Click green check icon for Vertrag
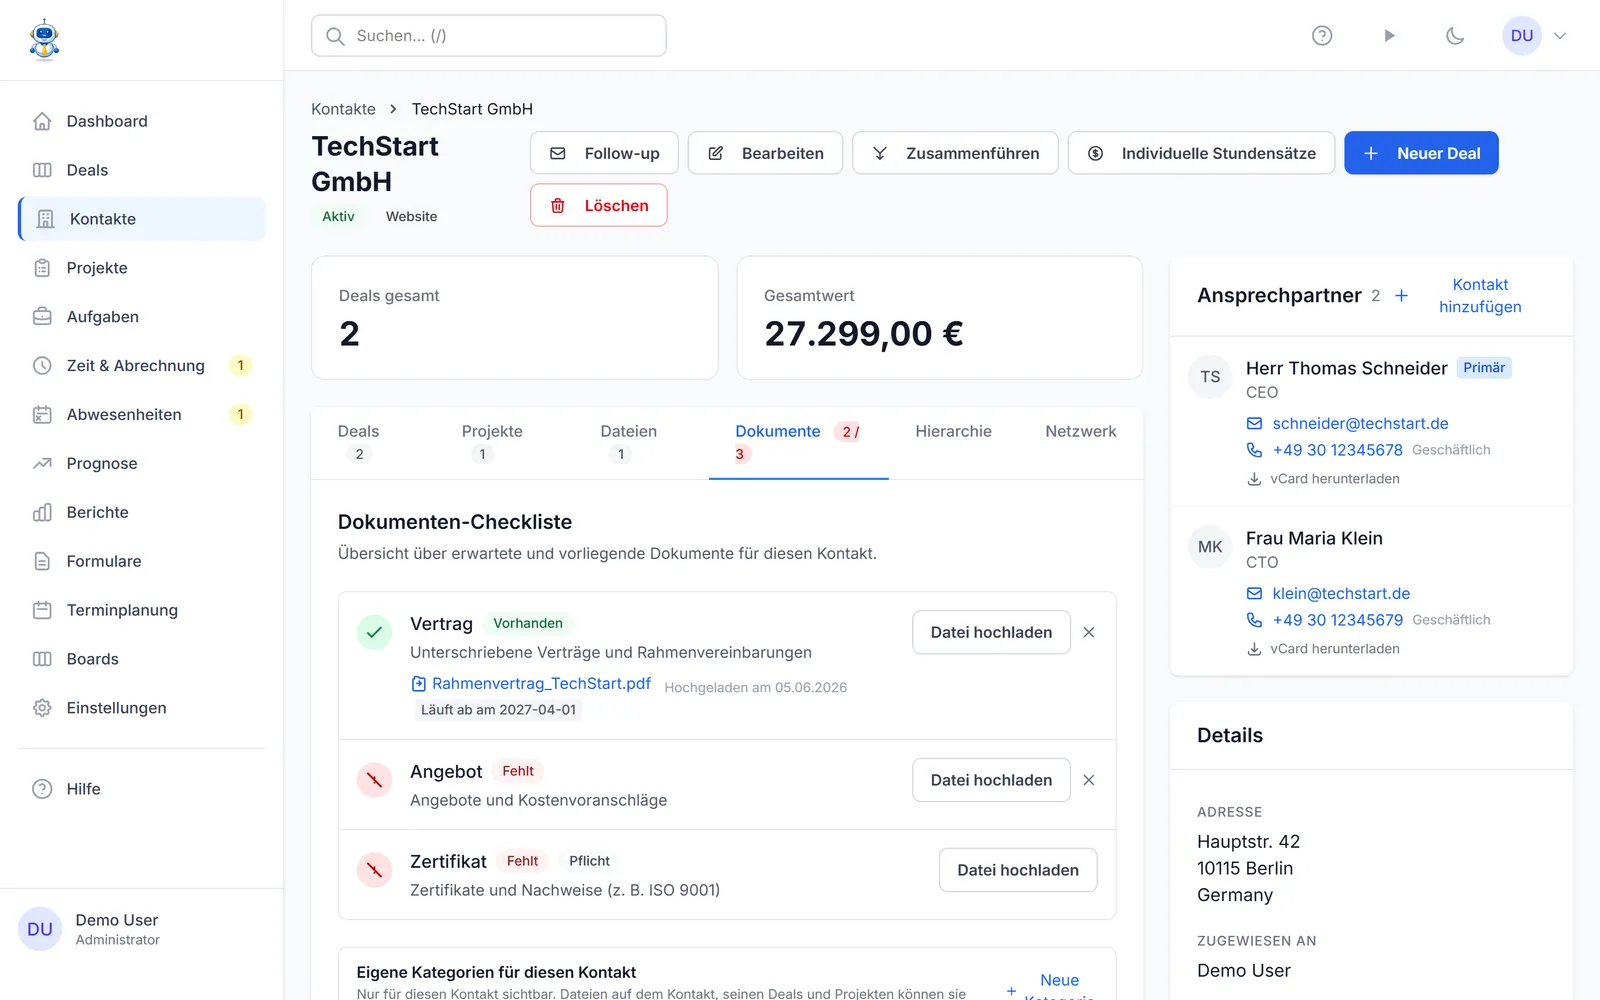The width and height of the screenshot is (1600, 1000). 374,632
